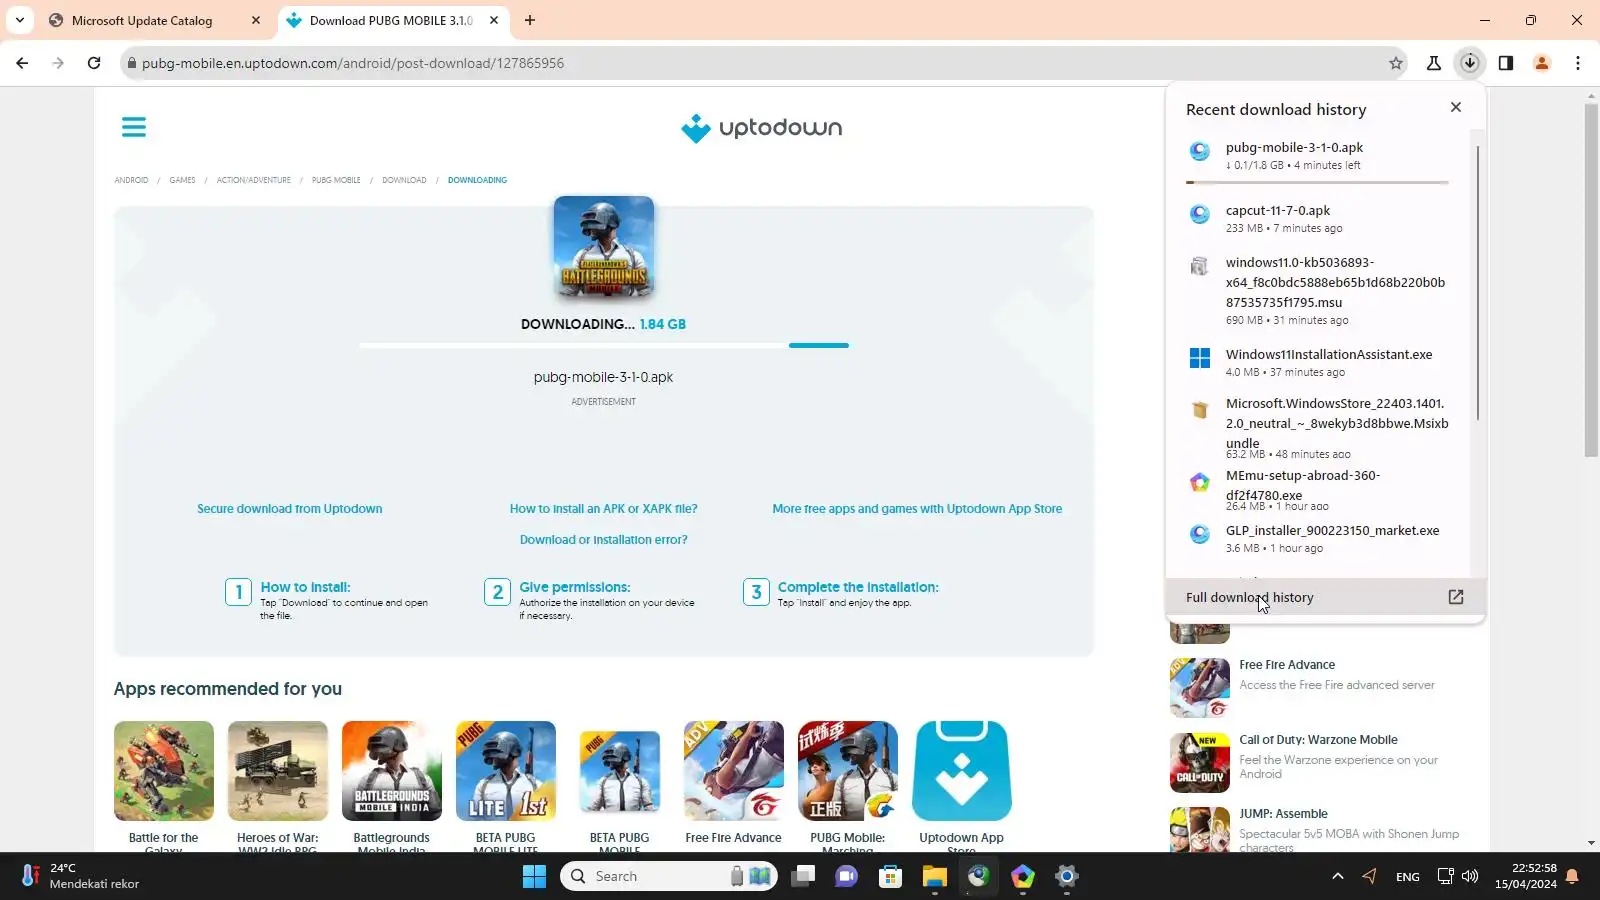Image resolution: width=1600 pixels, height=900 pixels.
Task: Open Full download history
Action: (1326, 597)
